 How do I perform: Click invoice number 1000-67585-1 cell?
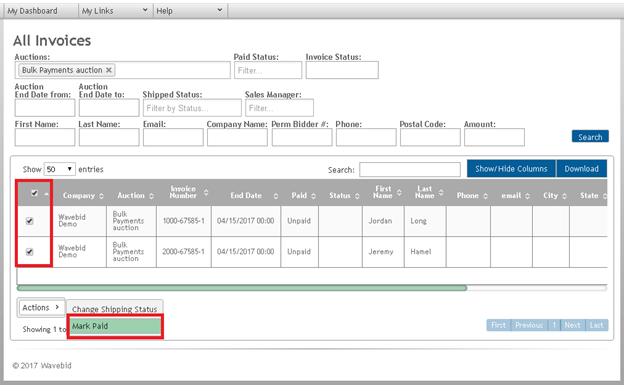[183, 221]
